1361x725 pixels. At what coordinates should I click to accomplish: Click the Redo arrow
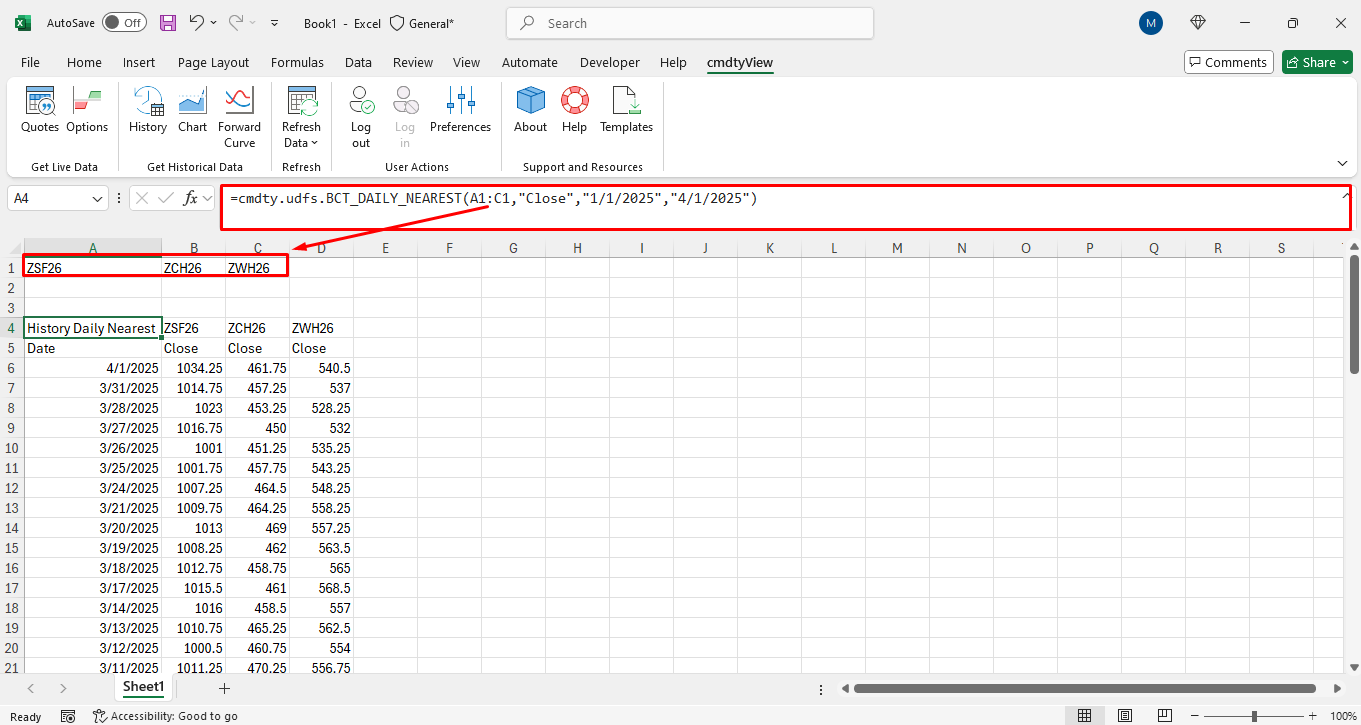click(236, 23)
